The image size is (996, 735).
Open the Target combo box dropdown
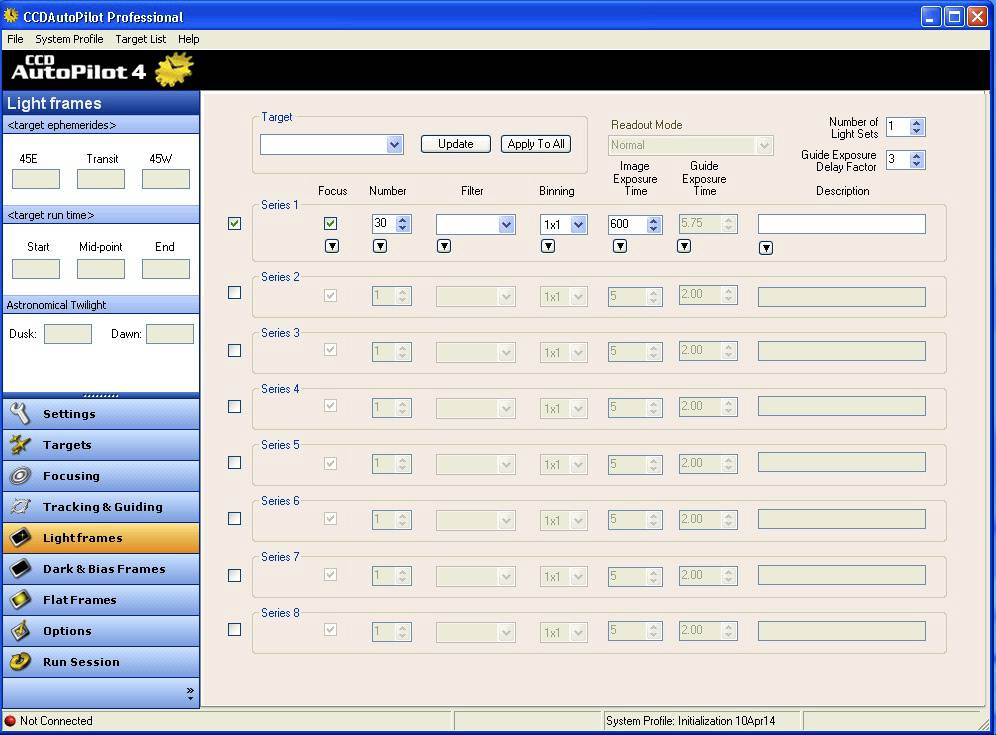tap(395, 143)
